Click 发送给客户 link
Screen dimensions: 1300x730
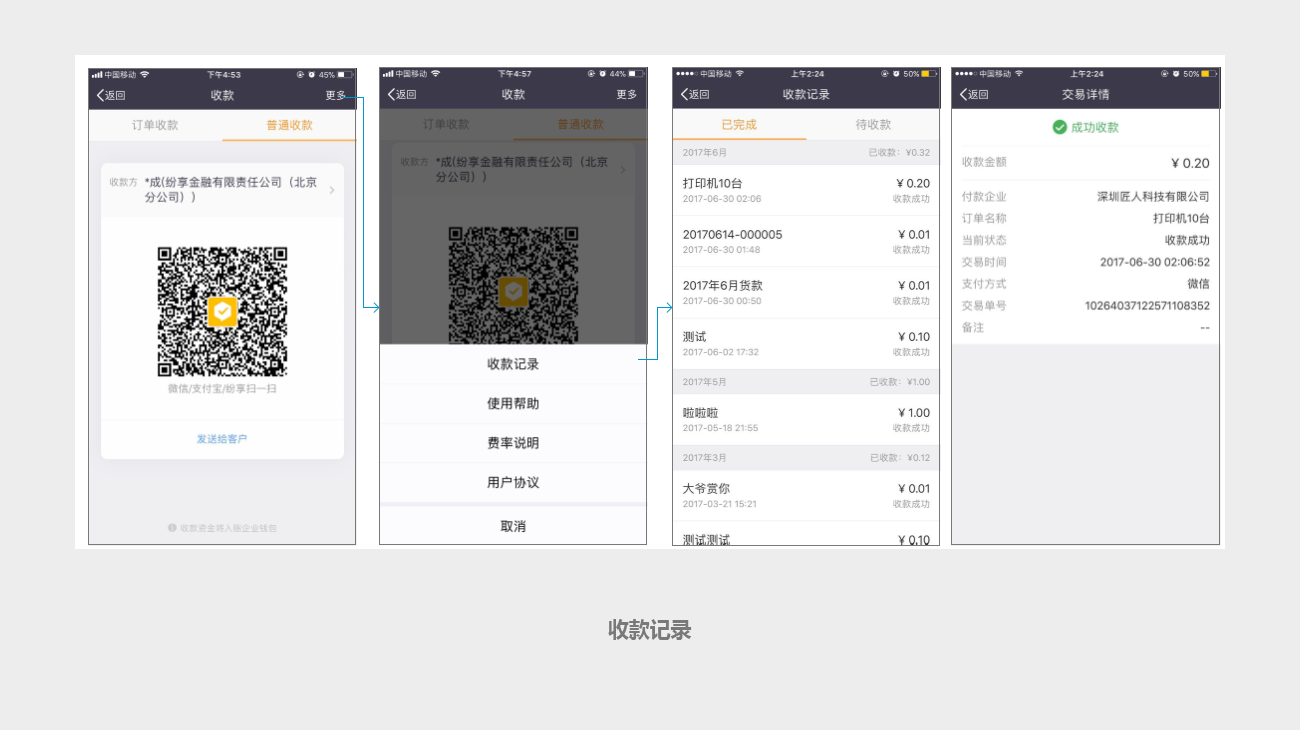(222, 439)
